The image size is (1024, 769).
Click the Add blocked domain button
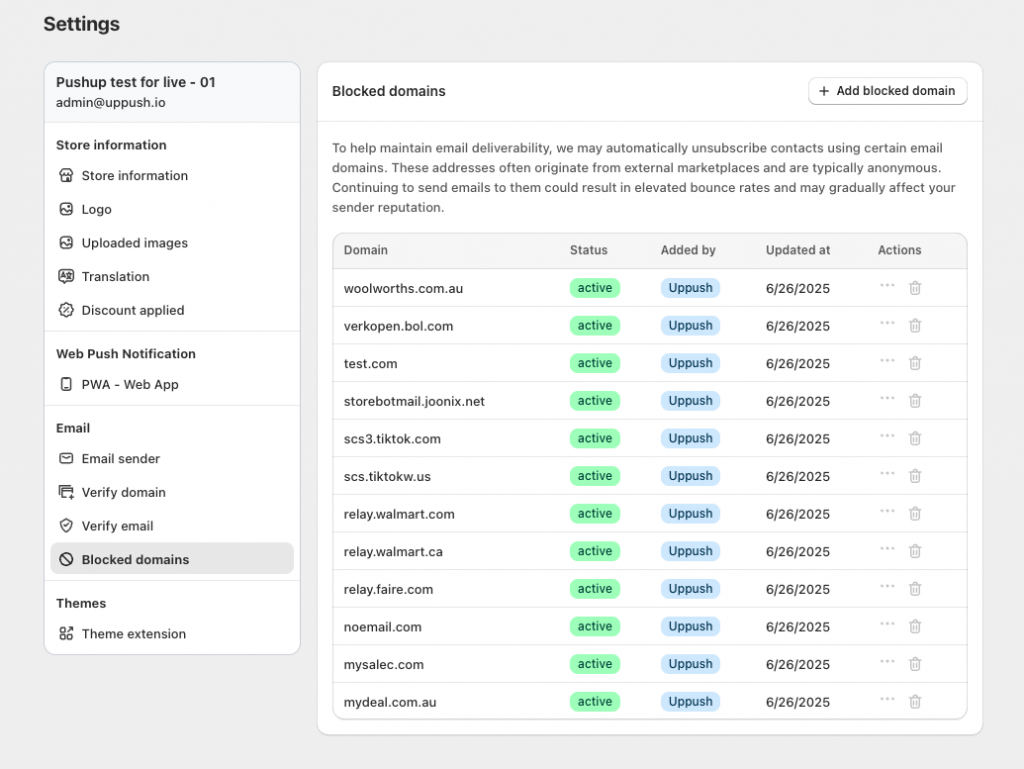[x=887, y=91]
